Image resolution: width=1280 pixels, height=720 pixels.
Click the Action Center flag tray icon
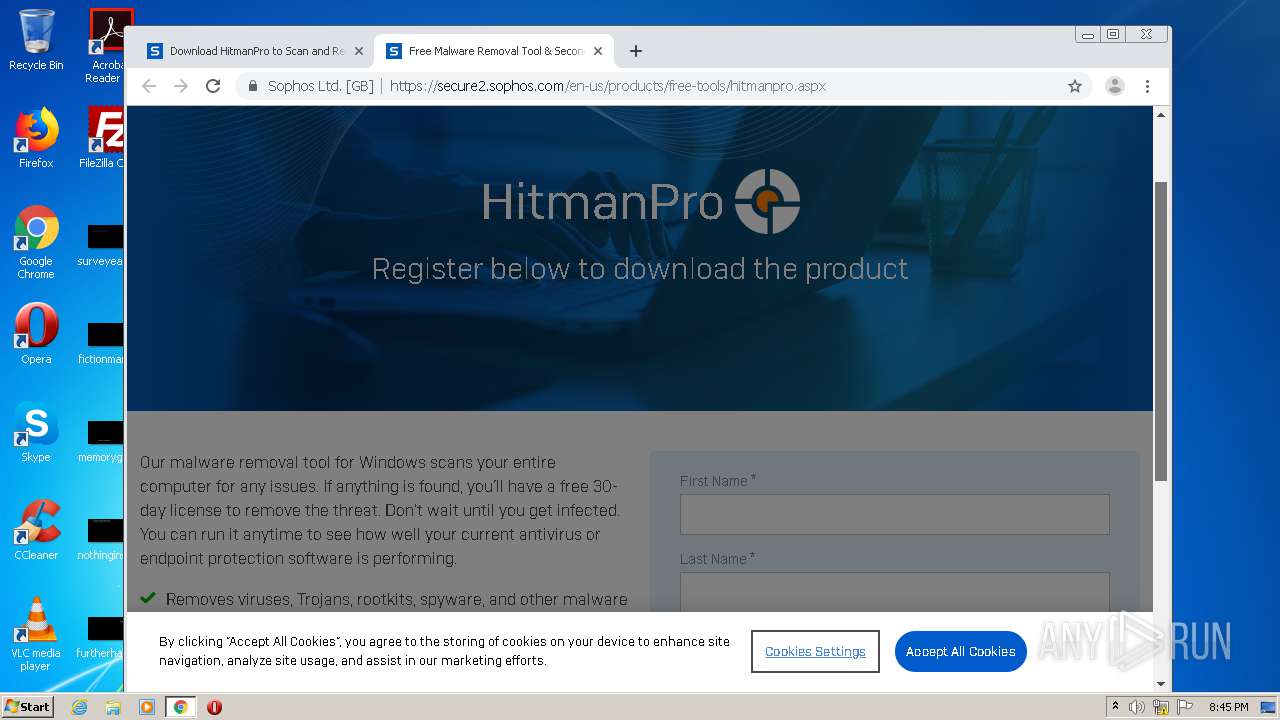point(1185,707)
